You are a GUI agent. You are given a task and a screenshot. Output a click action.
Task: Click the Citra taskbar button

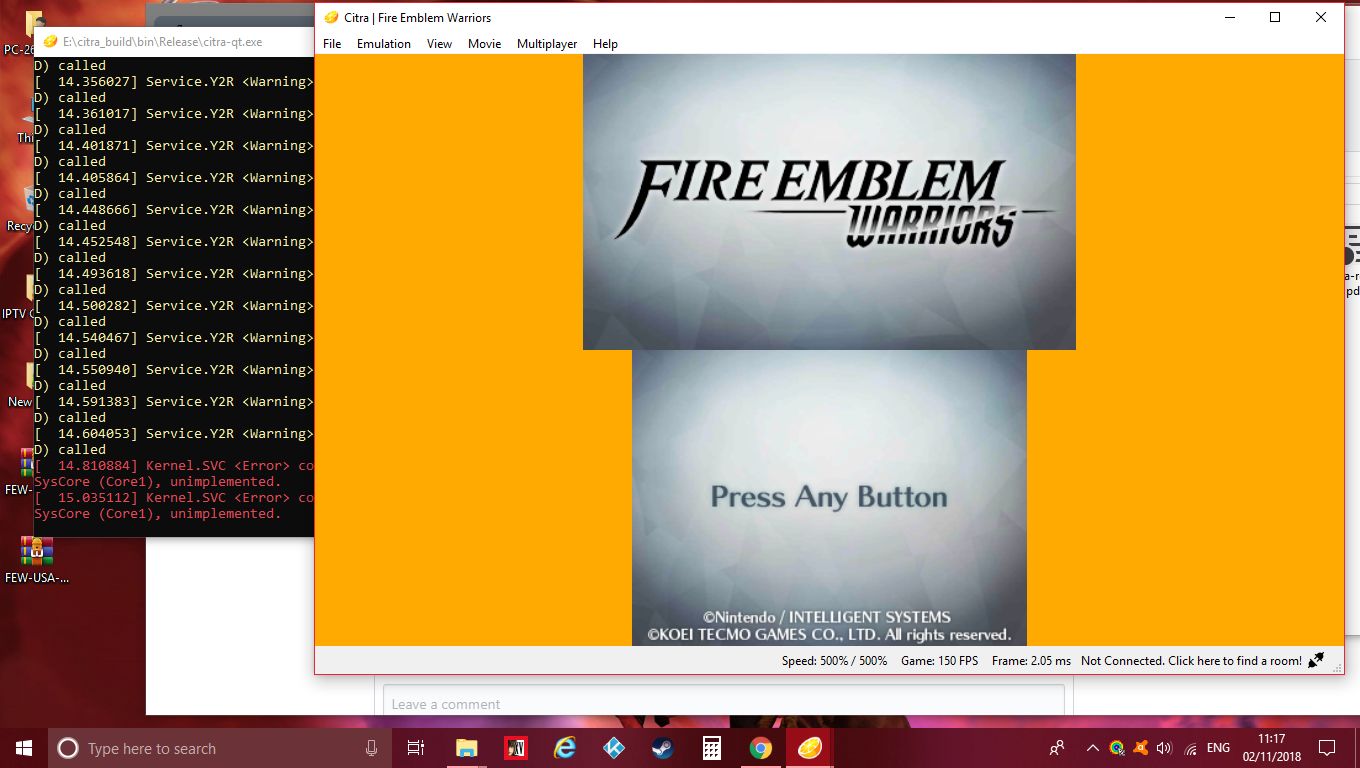(x=809, y=748)
